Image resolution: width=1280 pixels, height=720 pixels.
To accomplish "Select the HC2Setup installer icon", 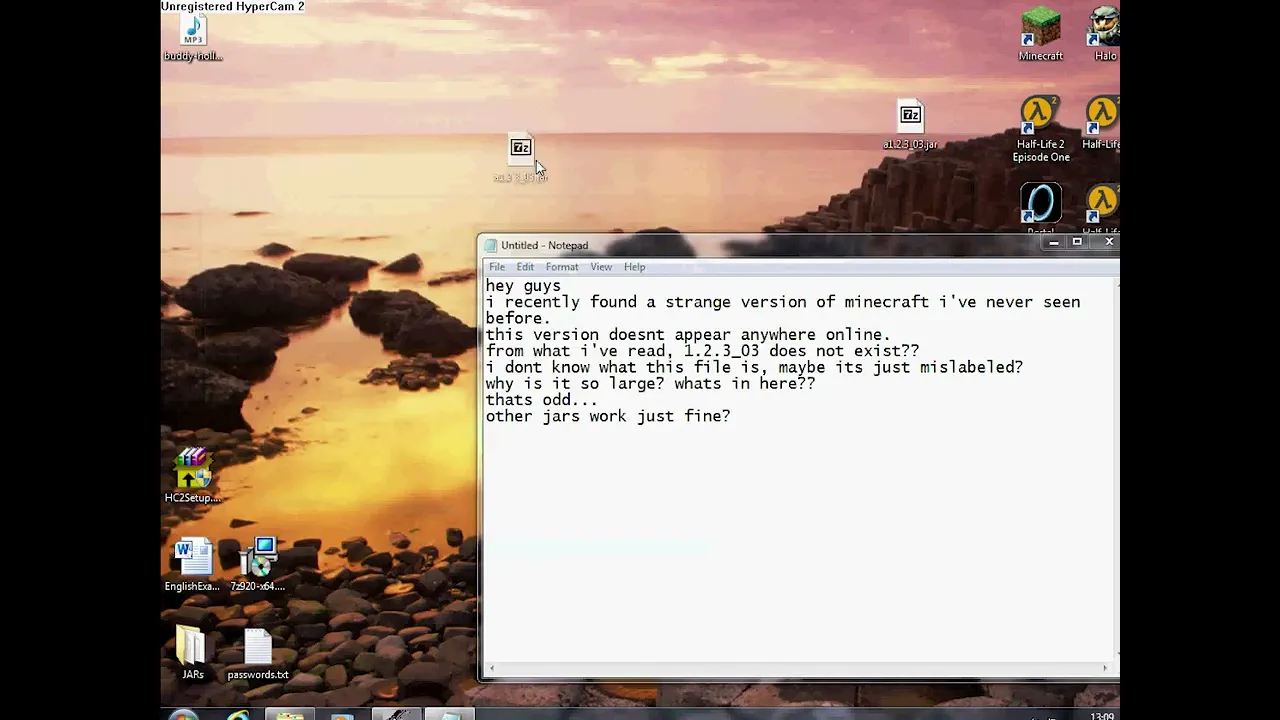I will click(x=193, y=472).
